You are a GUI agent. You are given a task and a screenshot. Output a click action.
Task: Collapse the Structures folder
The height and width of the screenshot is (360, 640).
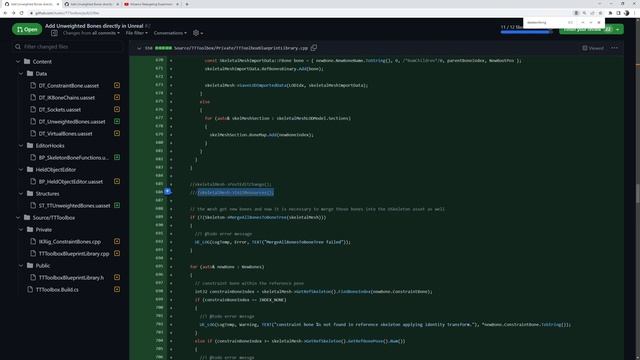pos(21,193)
